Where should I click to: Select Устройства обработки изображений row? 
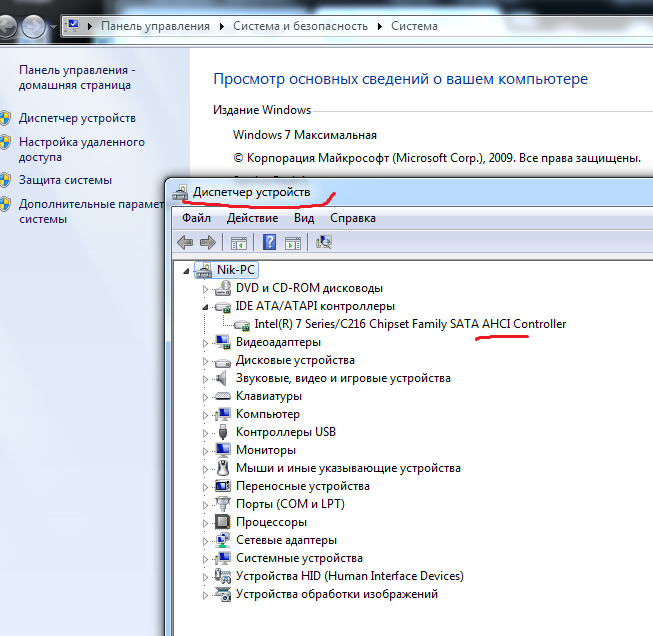[336, 594]
